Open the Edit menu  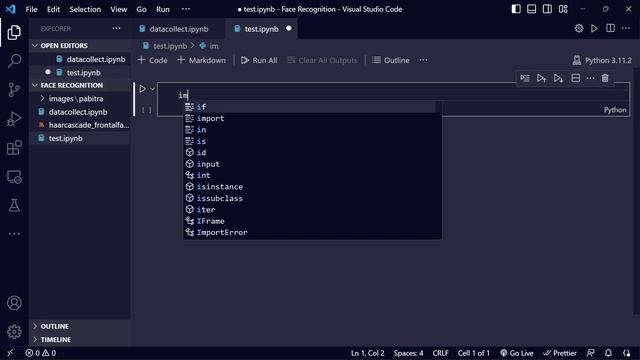[53, 9]
